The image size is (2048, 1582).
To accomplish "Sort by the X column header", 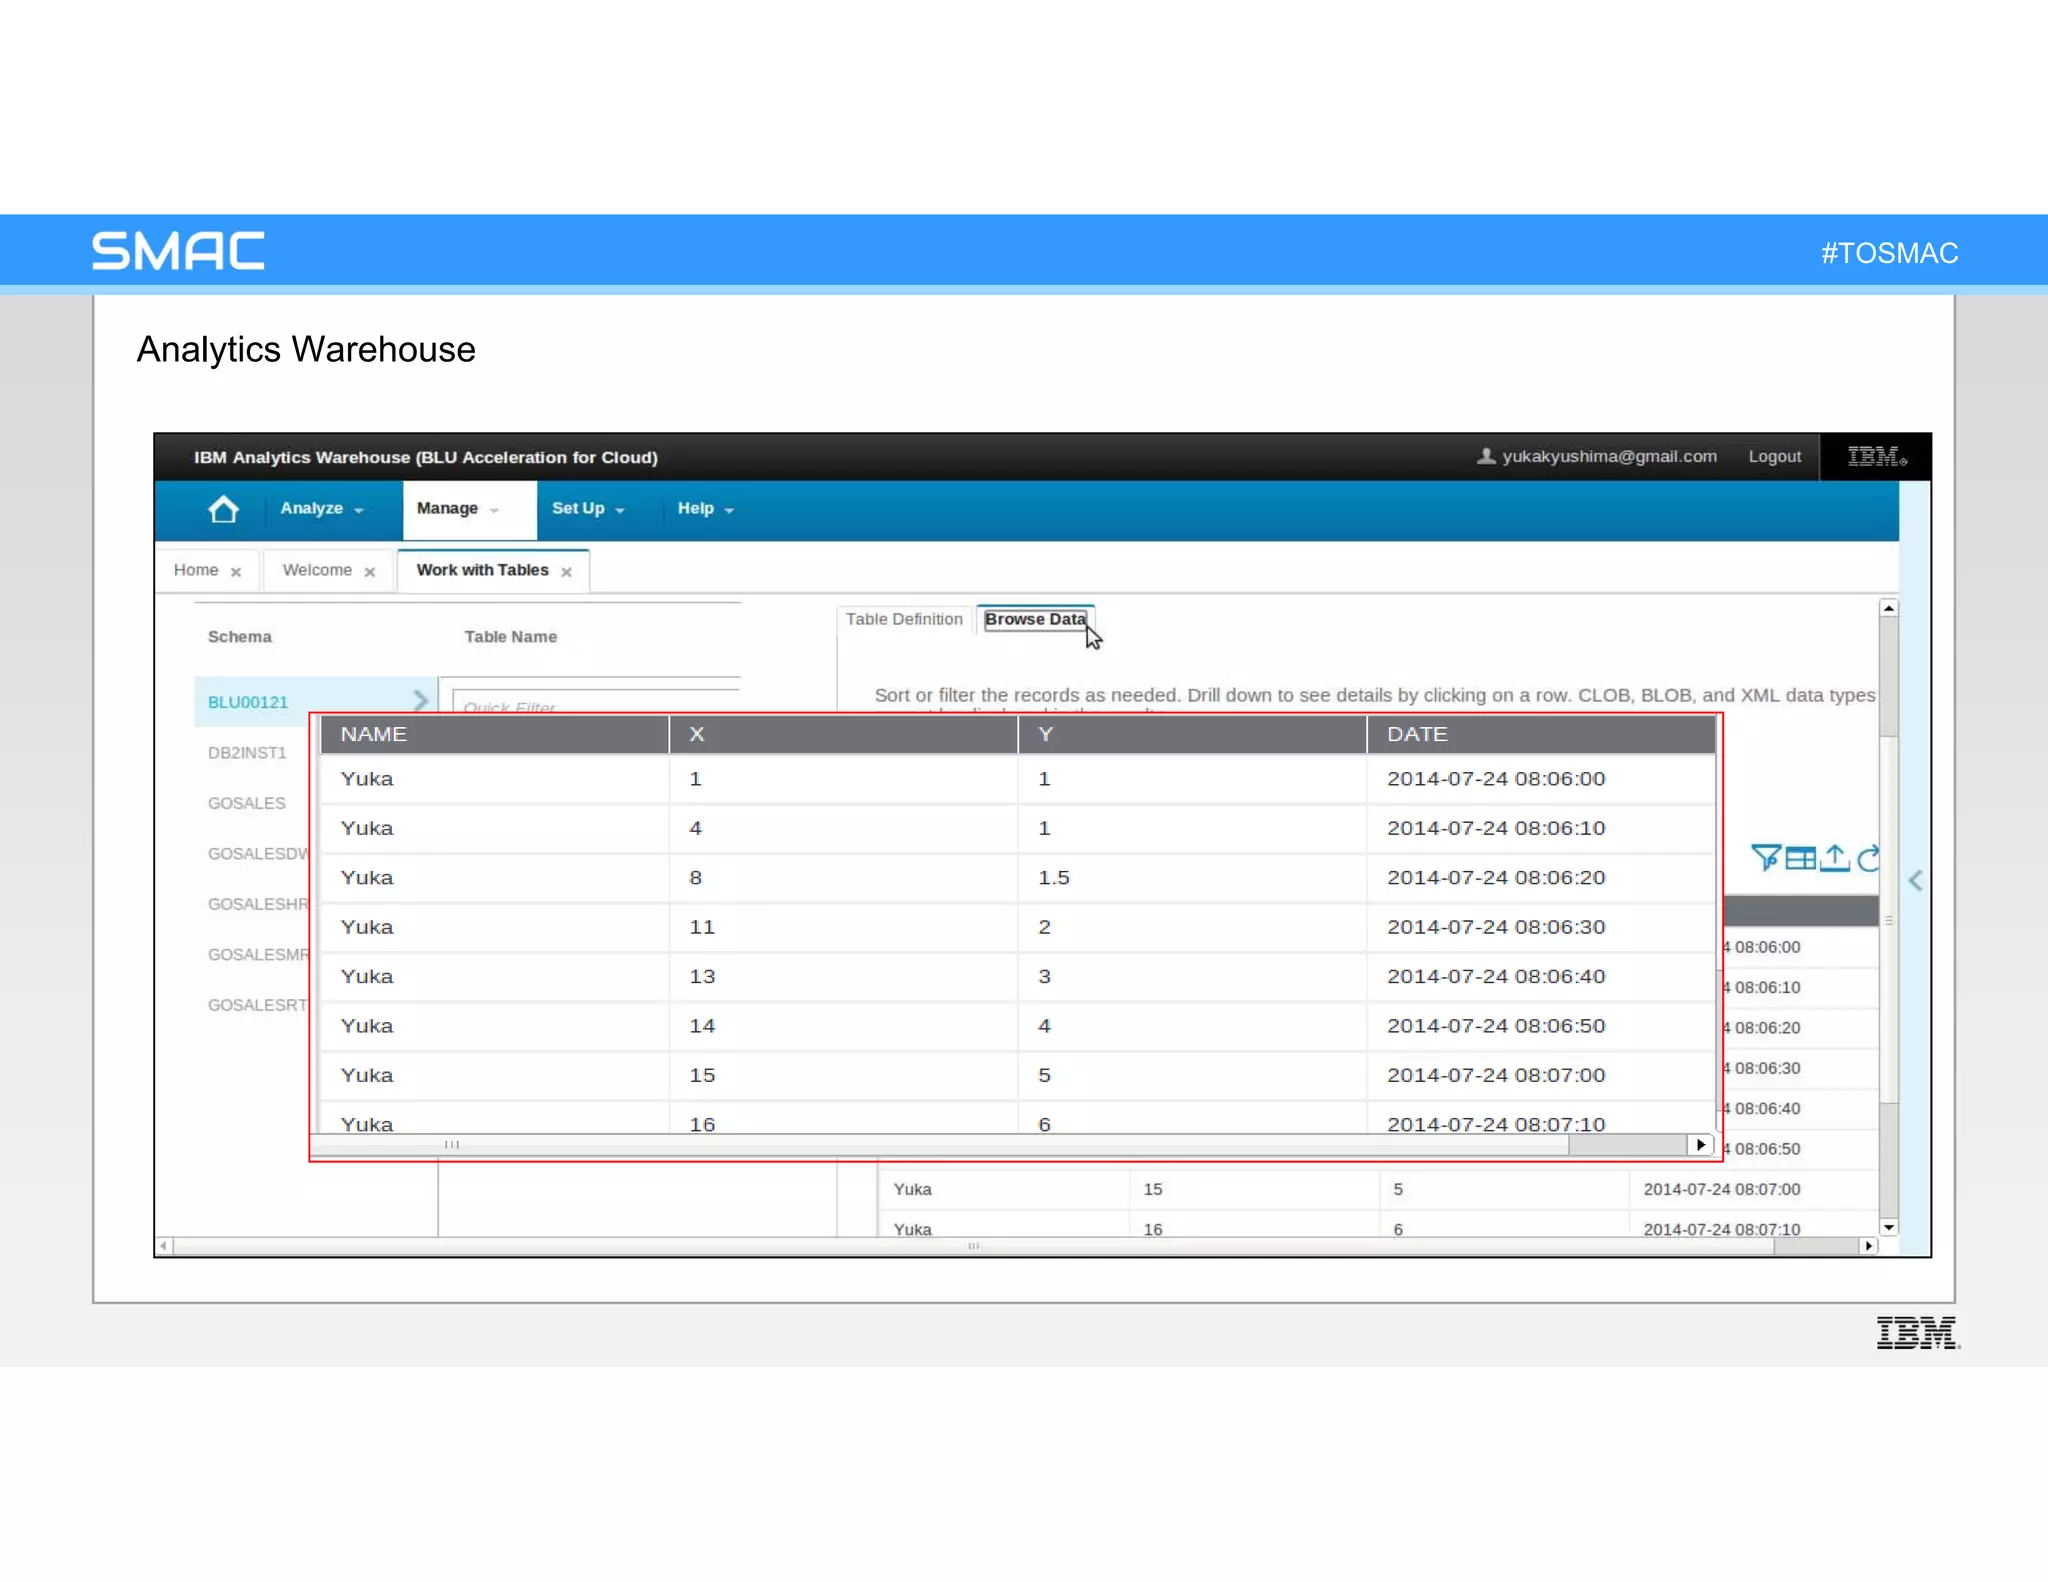I will coord(843,734).
